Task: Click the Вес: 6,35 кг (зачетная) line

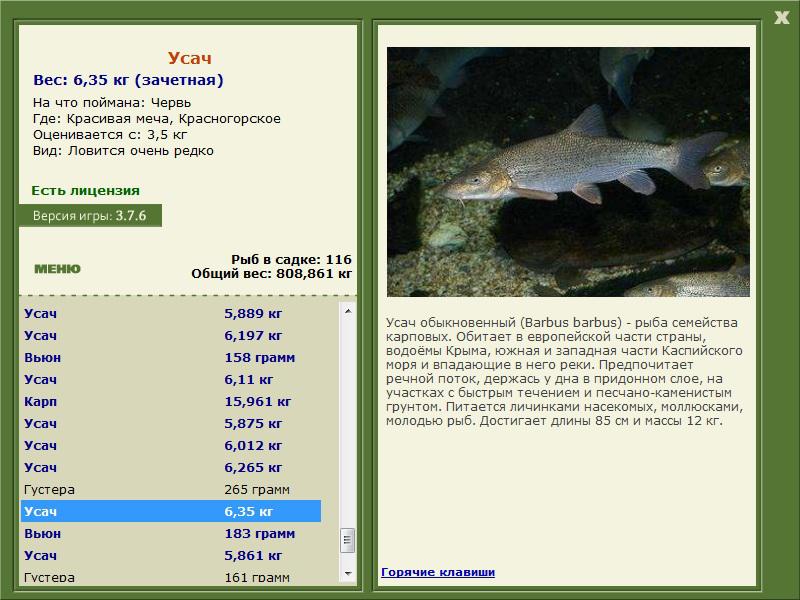Action: click(128, 80)
